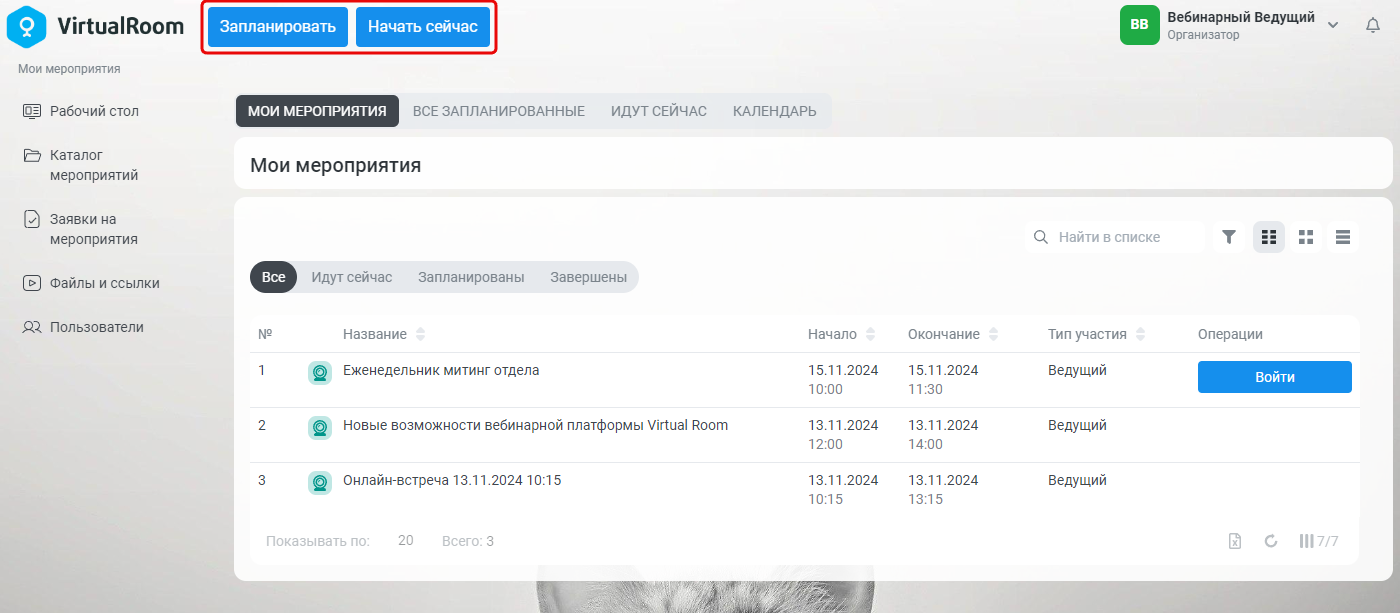Click the green BB user avatar
This screenshot has width=1400, height=613.
(x=1139, y=25)
